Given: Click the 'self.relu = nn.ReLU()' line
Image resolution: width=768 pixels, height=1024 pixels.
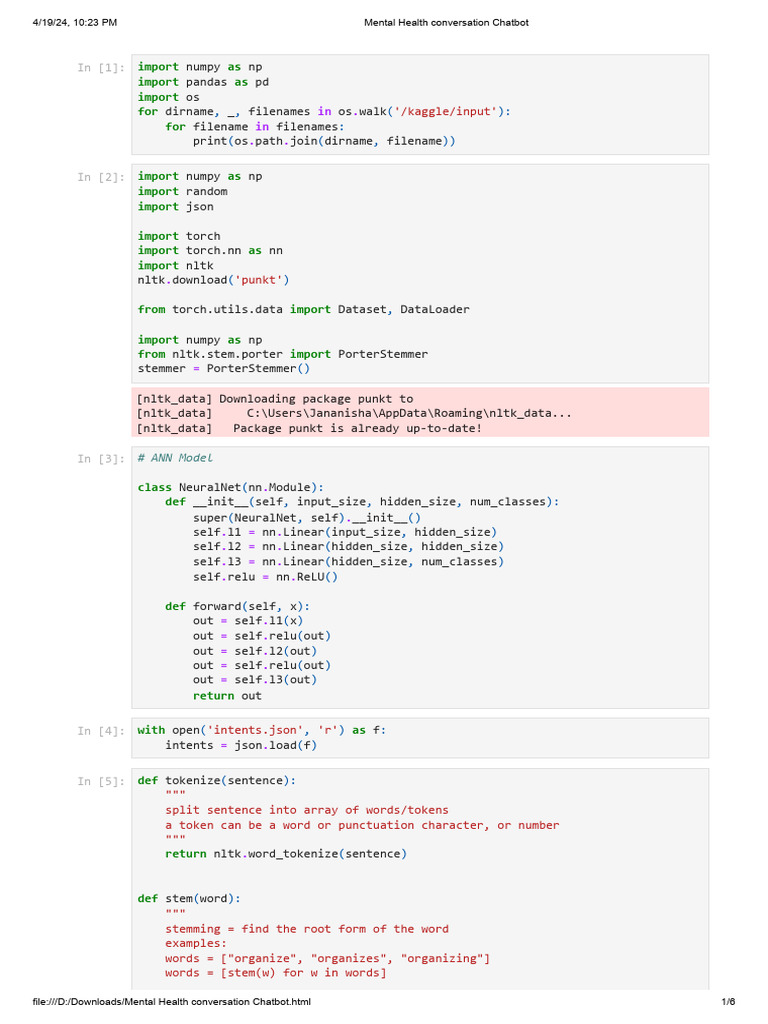Looking at the screenshot, I should pyautogui.click(x=266, y=576).
